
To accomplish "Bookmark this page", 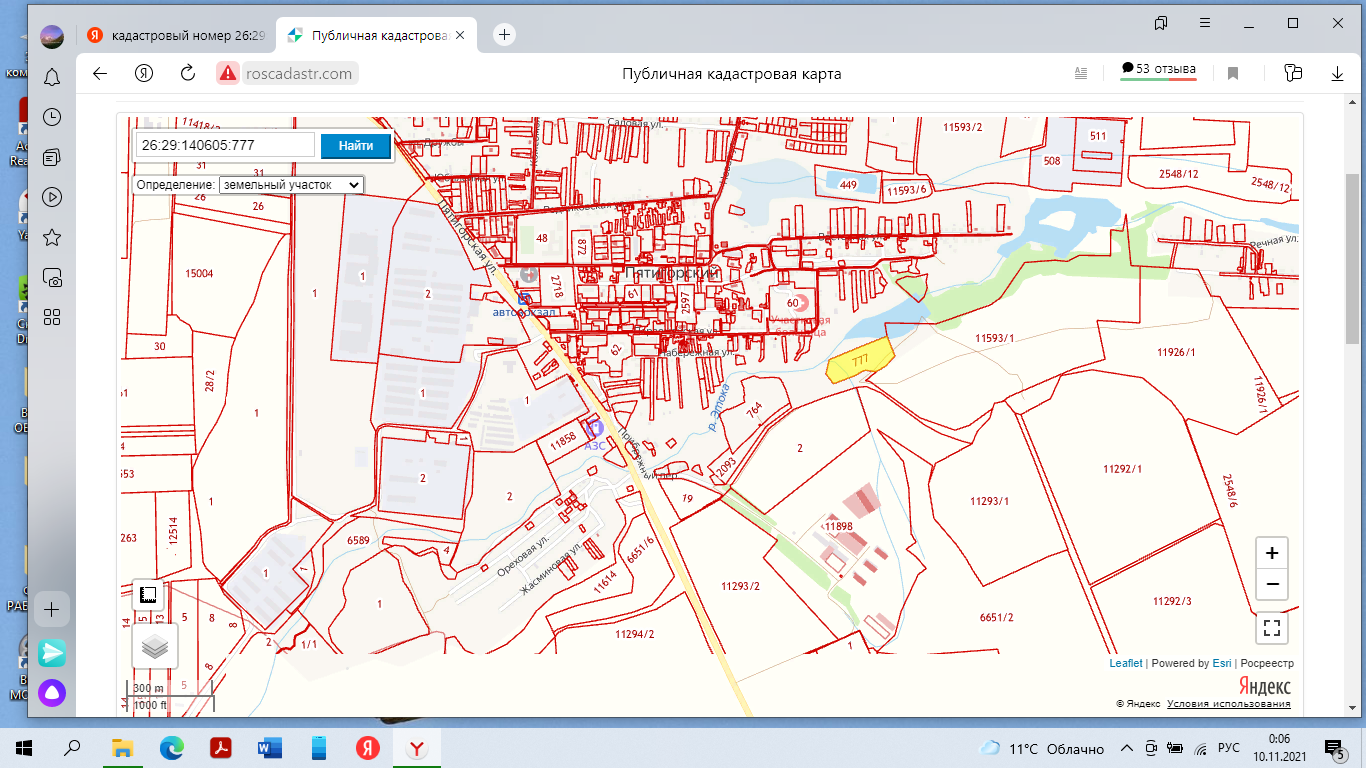I will (x=1233, y=74).
